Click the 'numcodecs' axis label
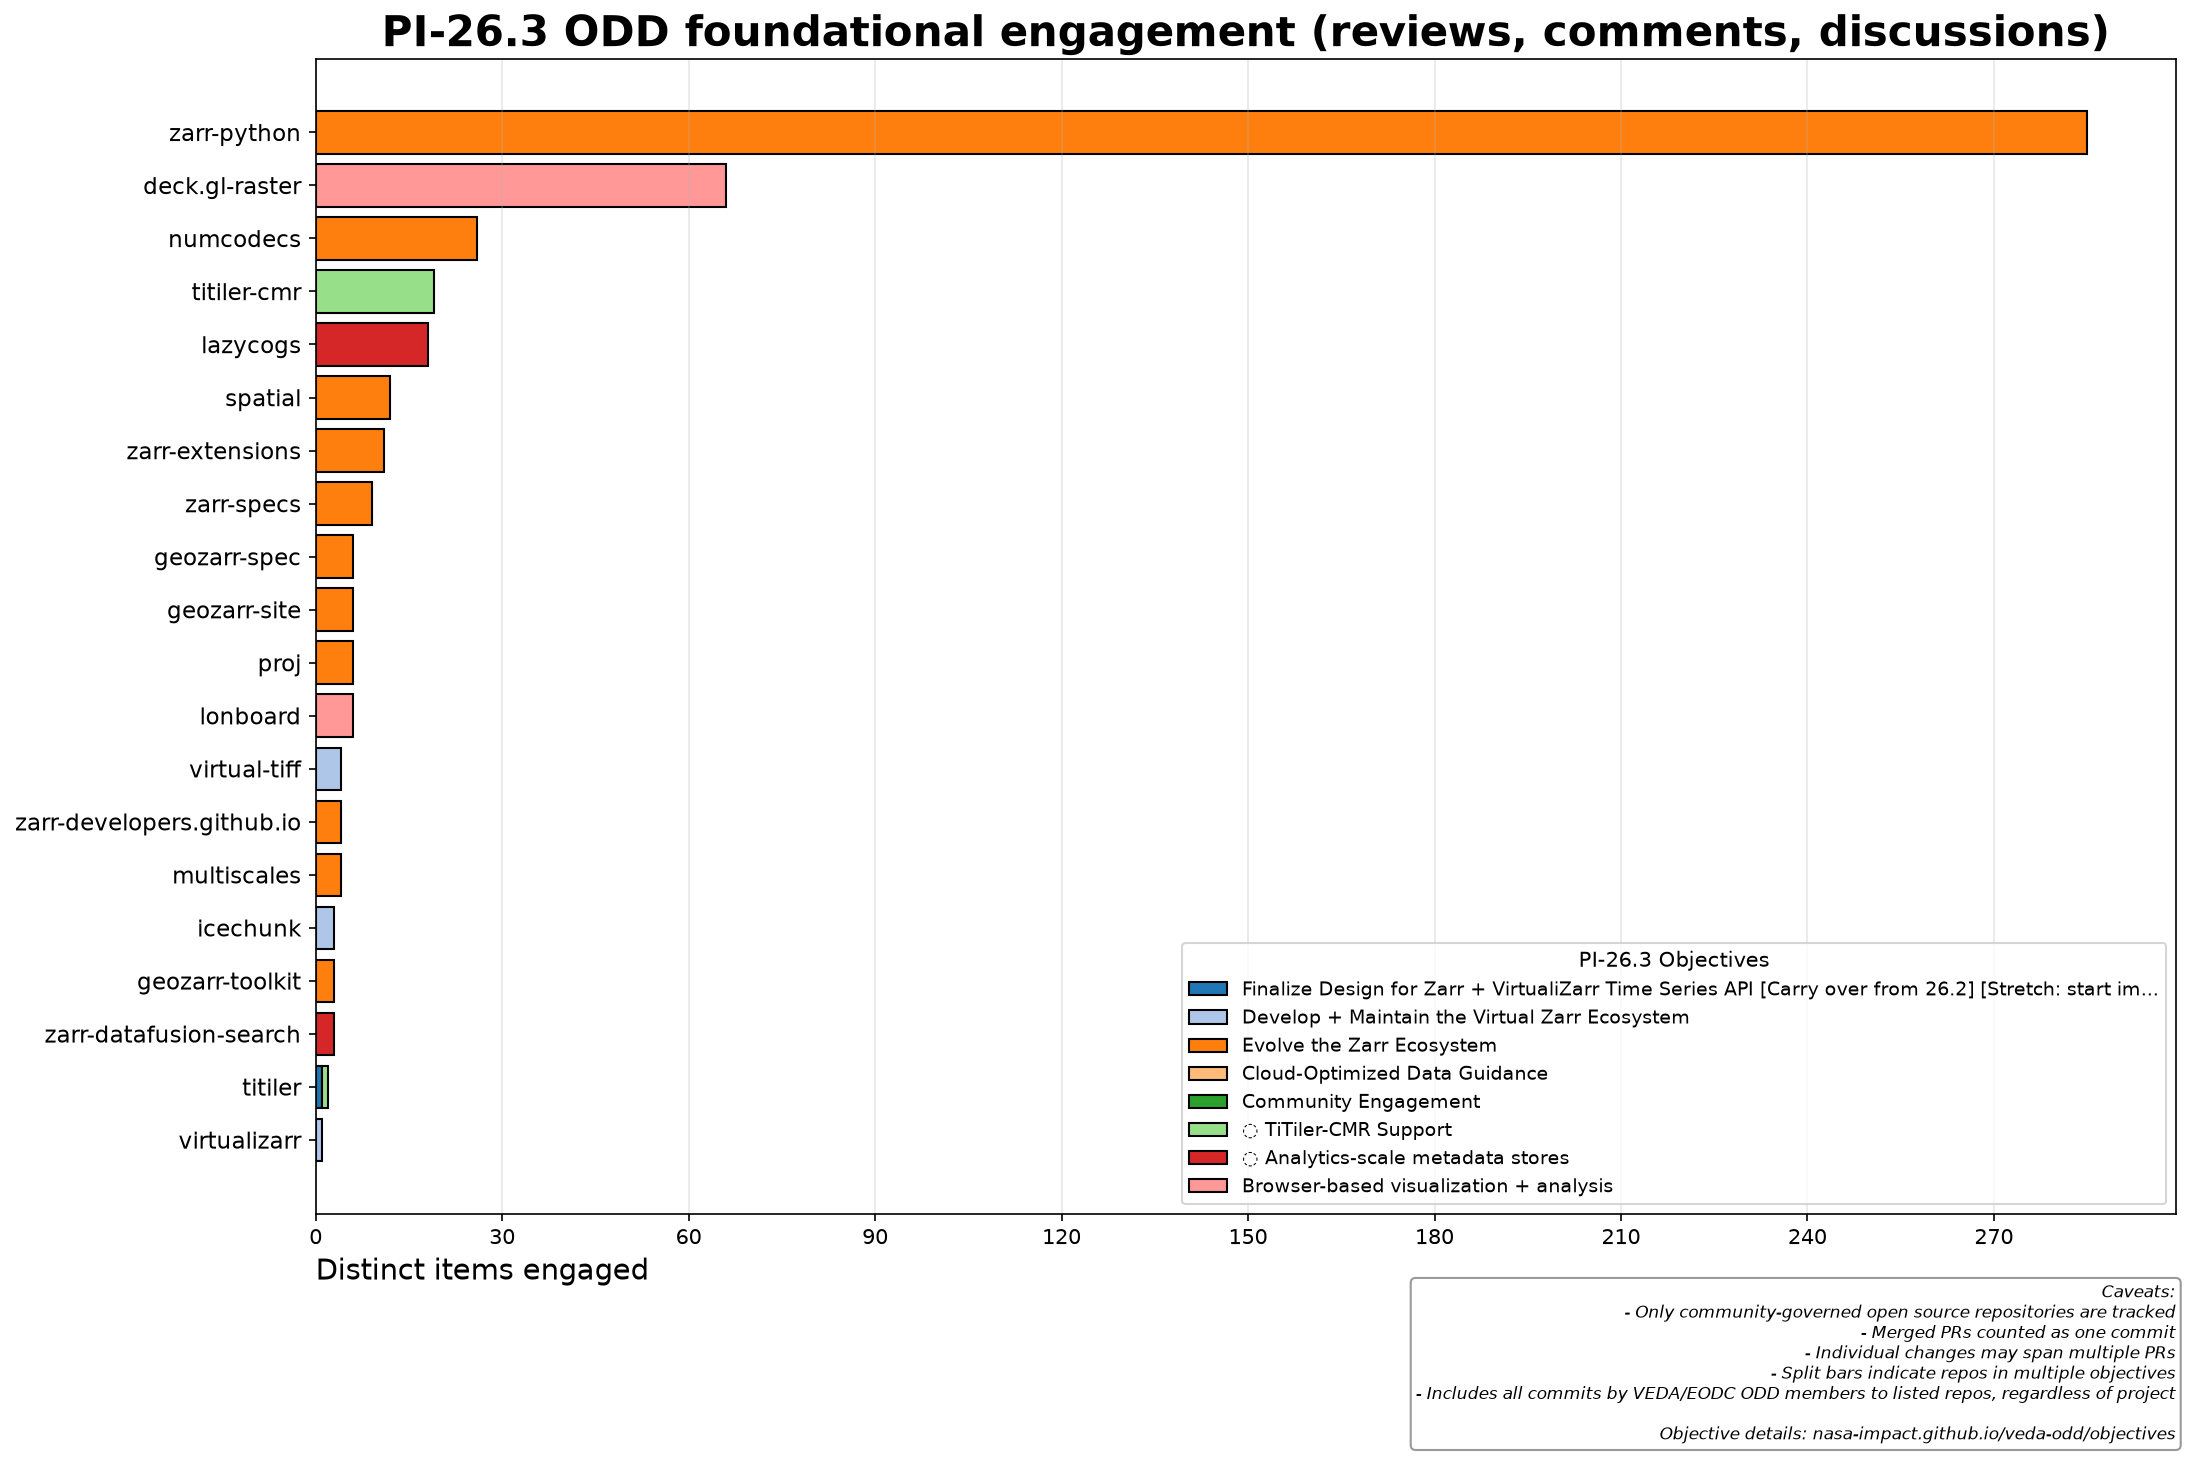Screen dimensions: 2190x1460 click(x=234, y=239)
